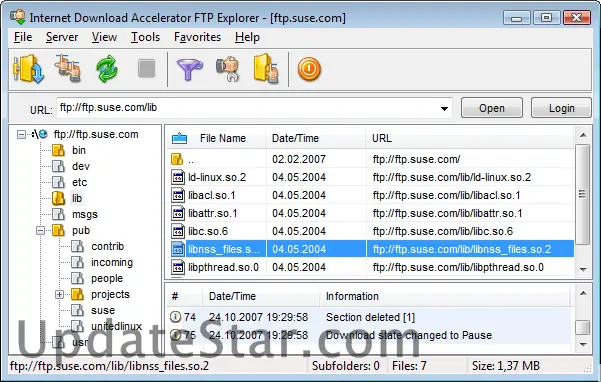The width and height of the screenshot is (601, 382).
Task: Click the ld-linux.so.2 file icon
Action: (178, 177)
